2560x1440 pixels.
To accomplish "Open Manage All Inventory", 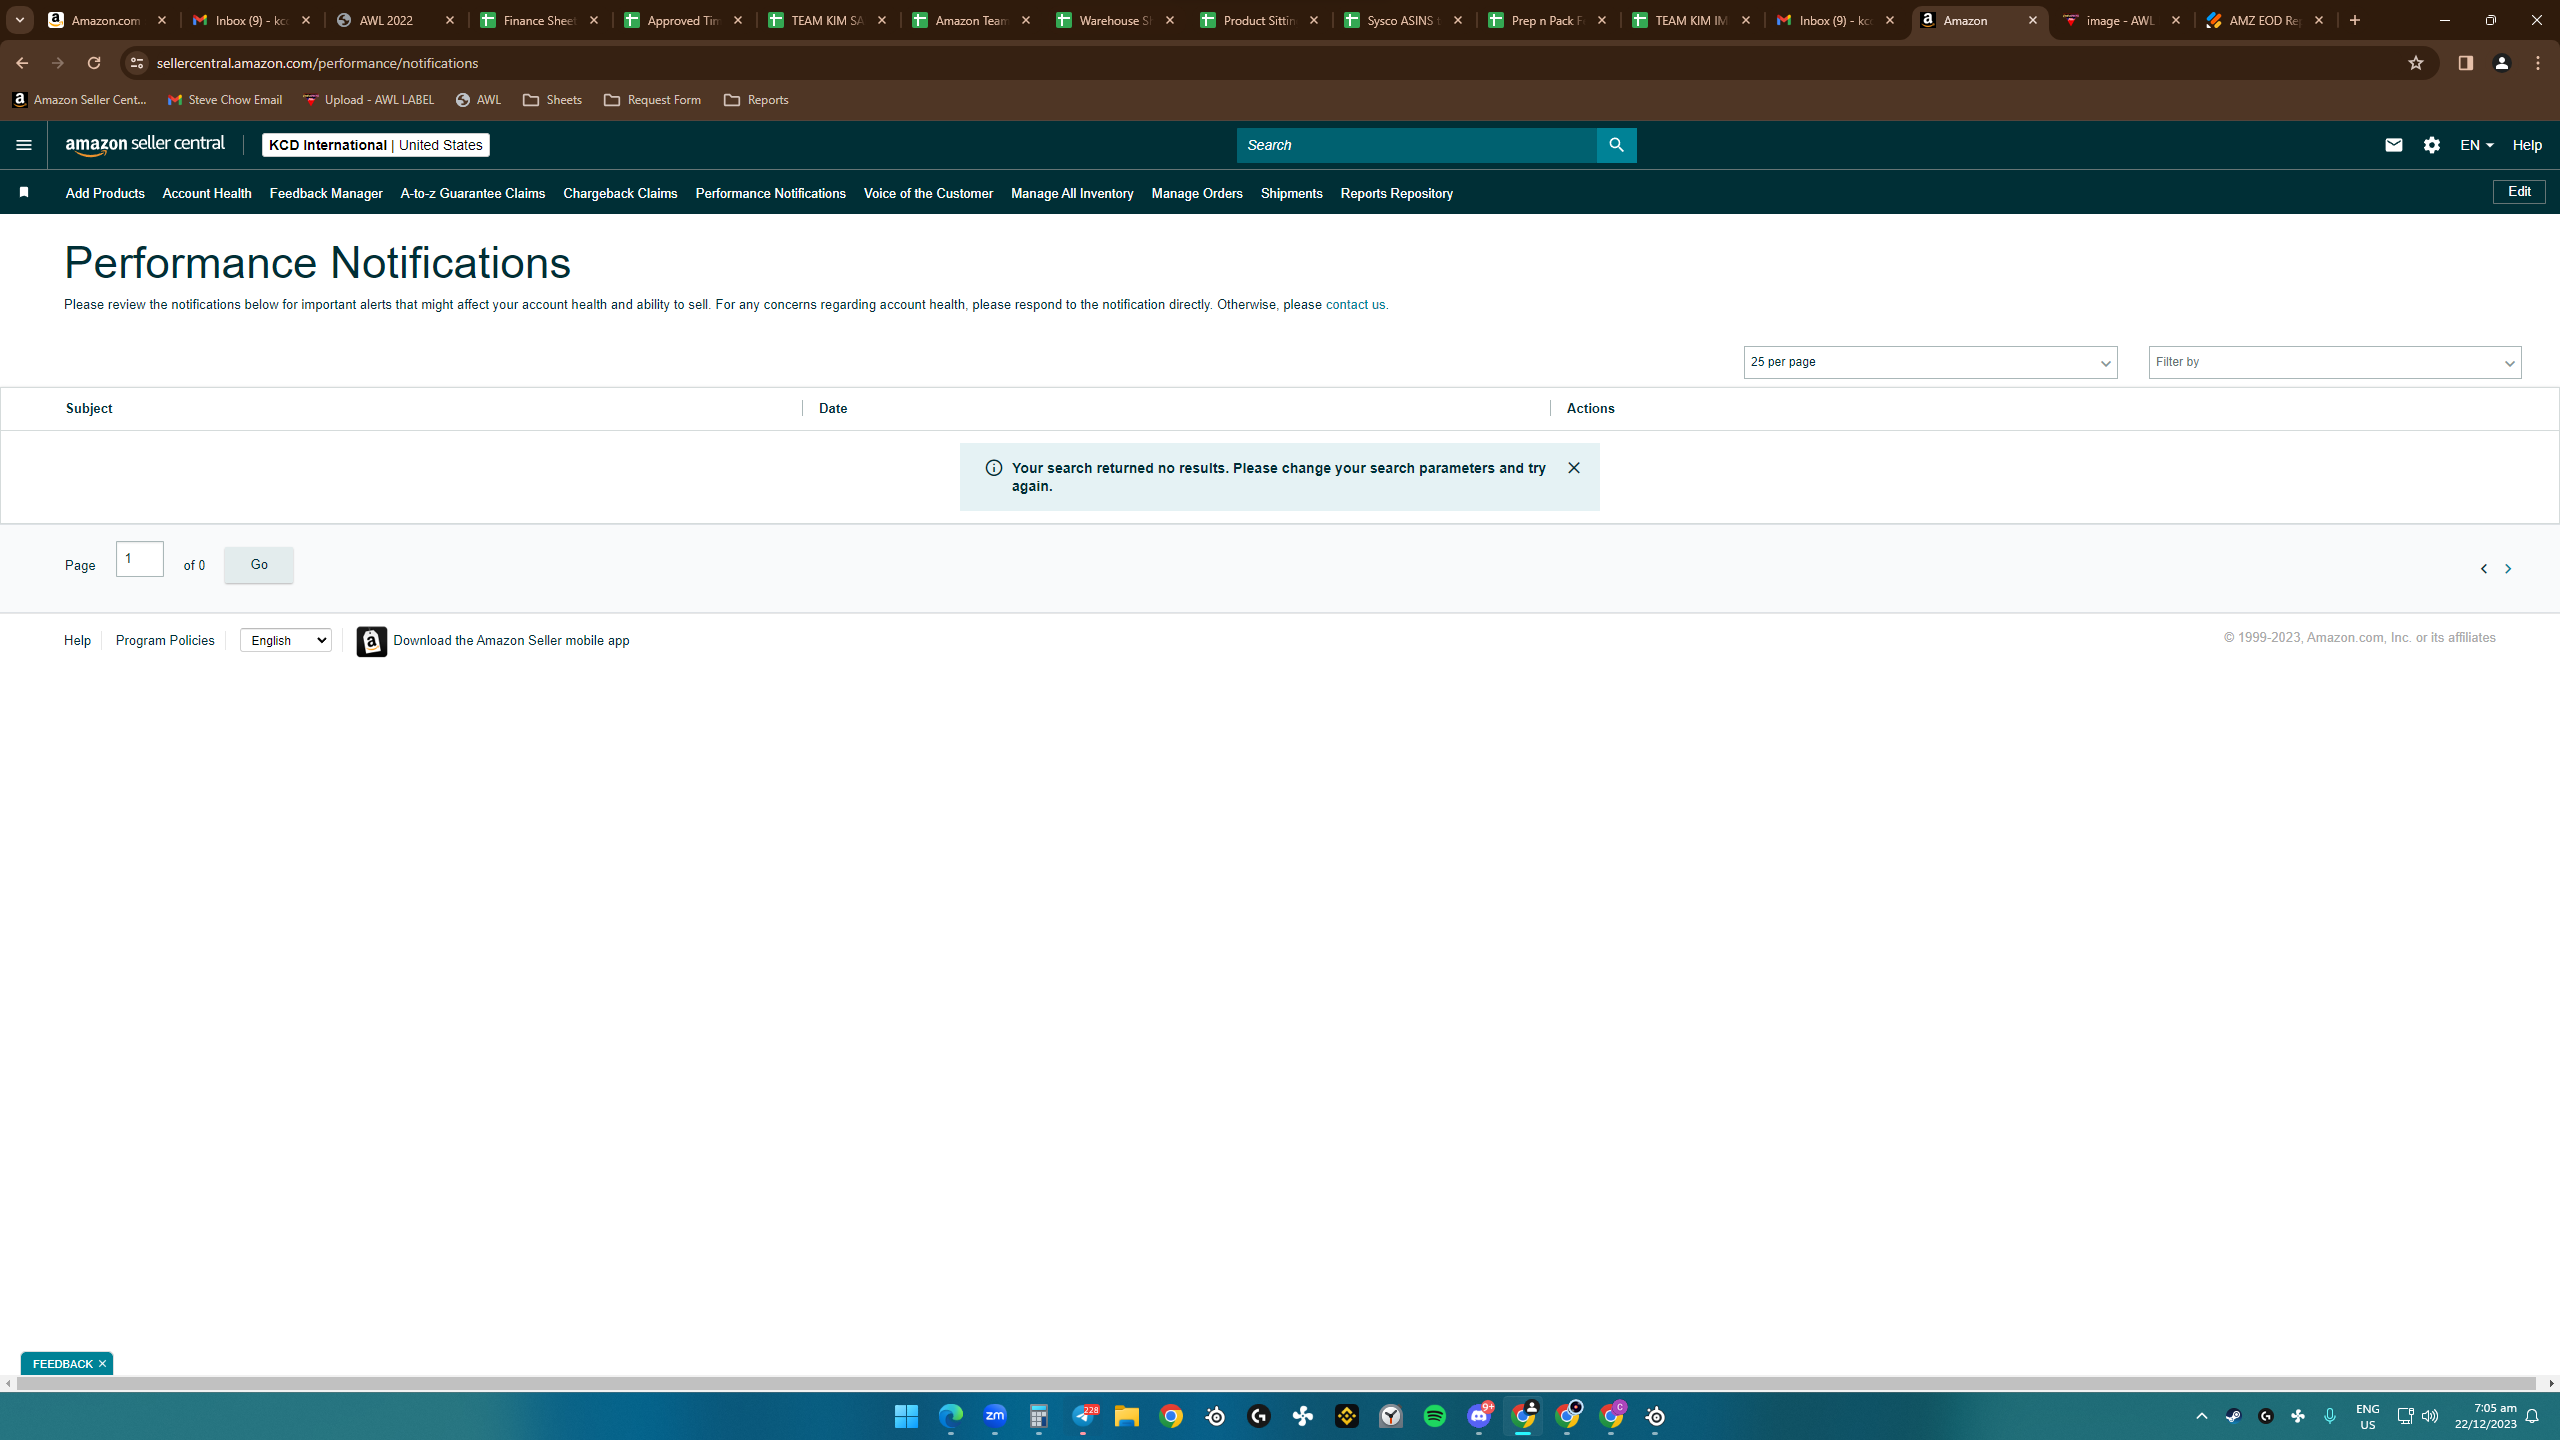I will pos(1072,193).
